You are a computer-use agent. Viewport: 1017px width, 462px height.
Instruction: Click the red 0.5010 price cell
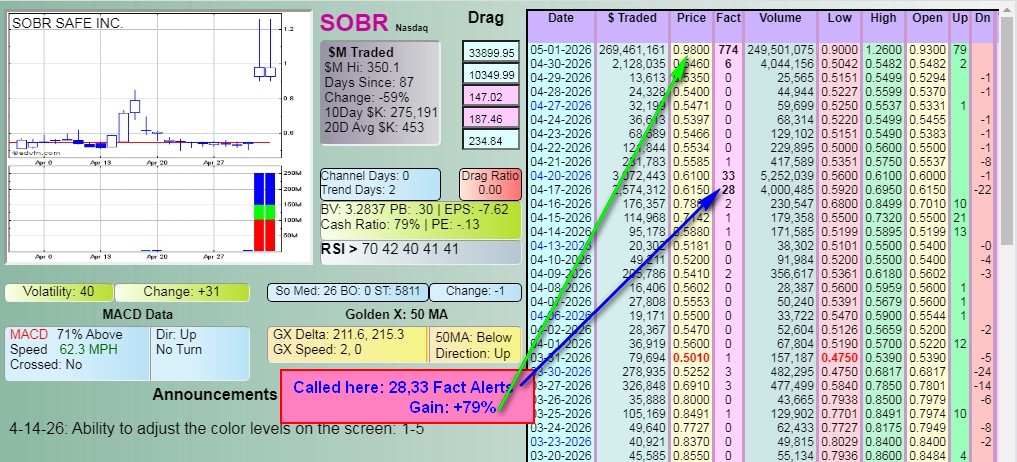pos(691,358)
